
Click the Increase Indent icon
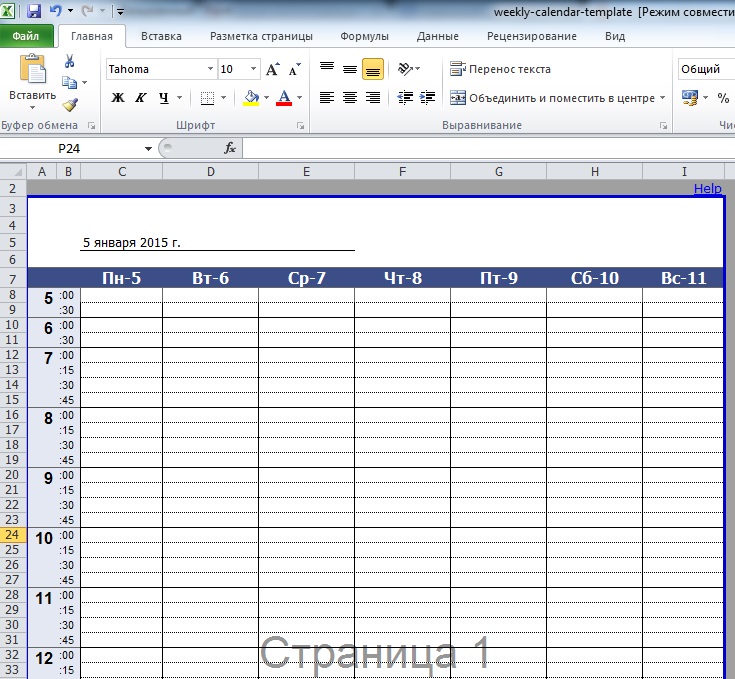[429, 98]
